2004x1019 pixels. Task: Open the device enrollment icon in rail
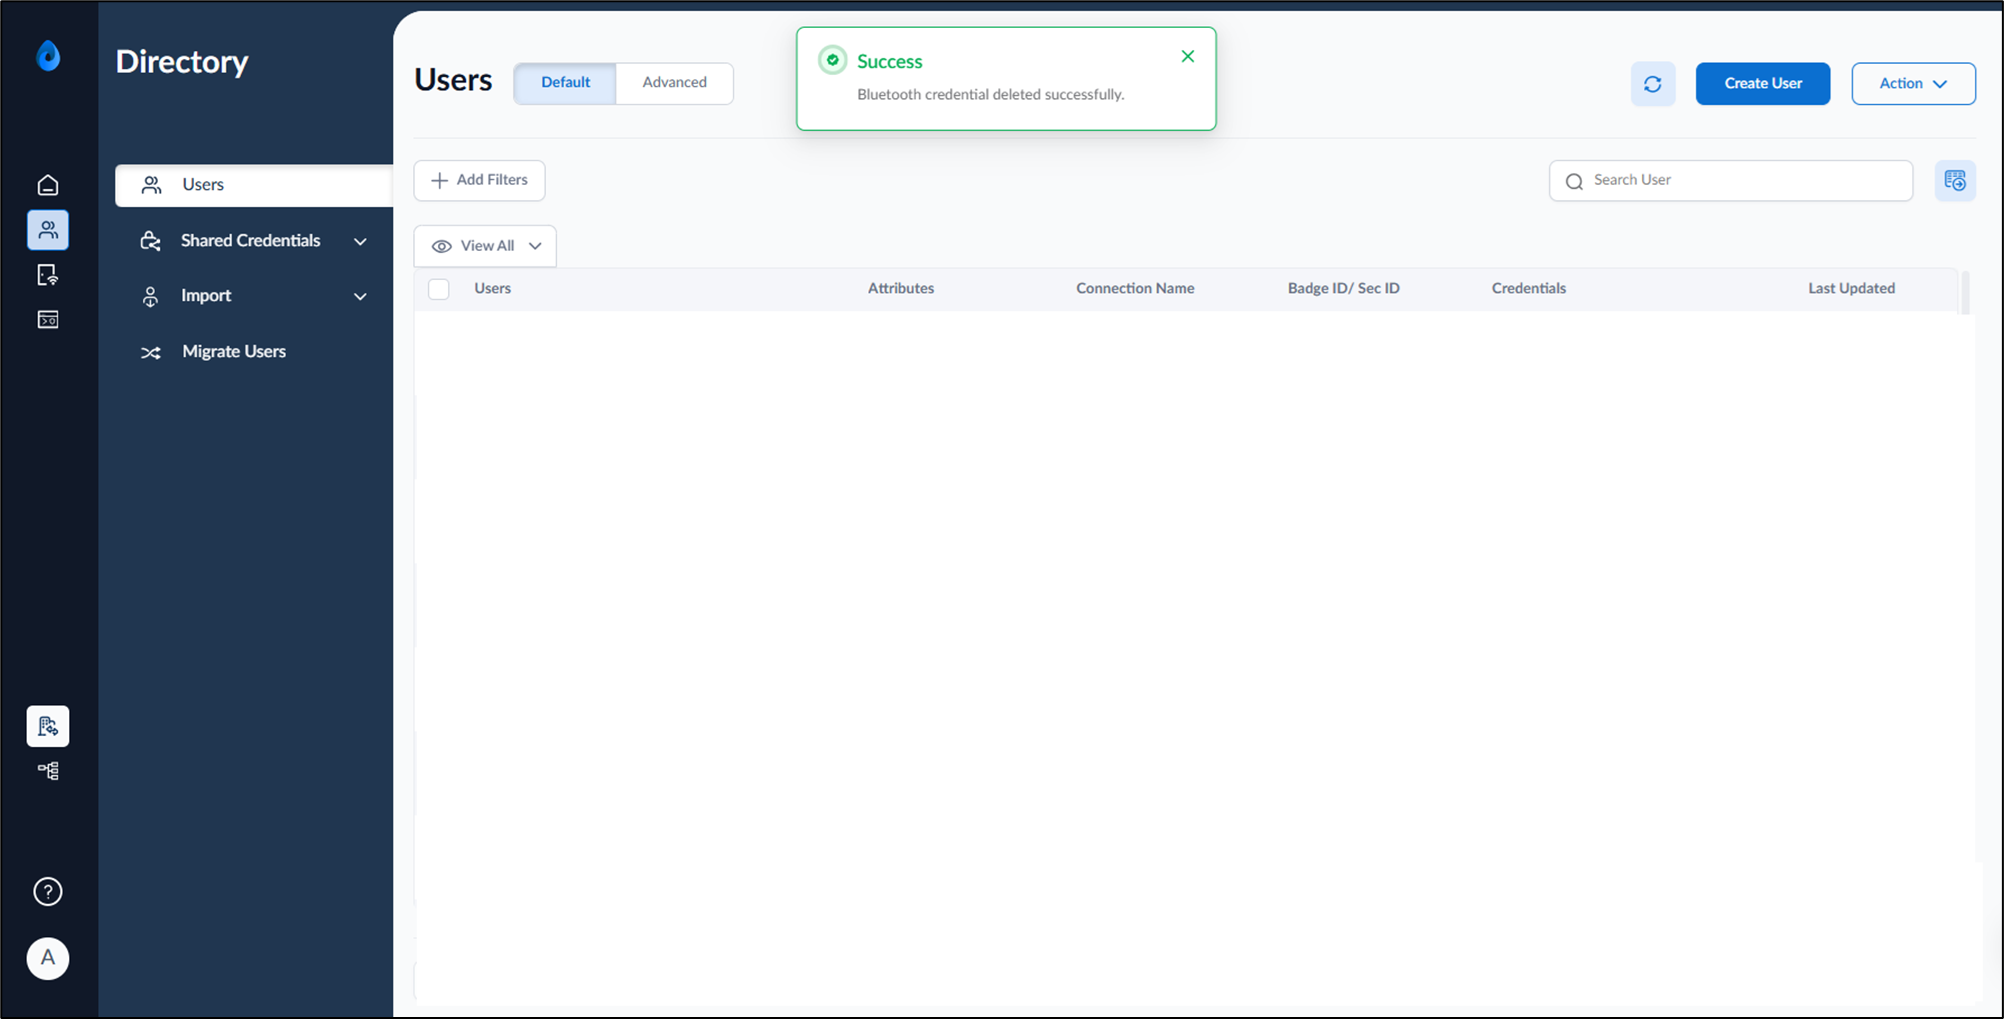click(48, 275)
